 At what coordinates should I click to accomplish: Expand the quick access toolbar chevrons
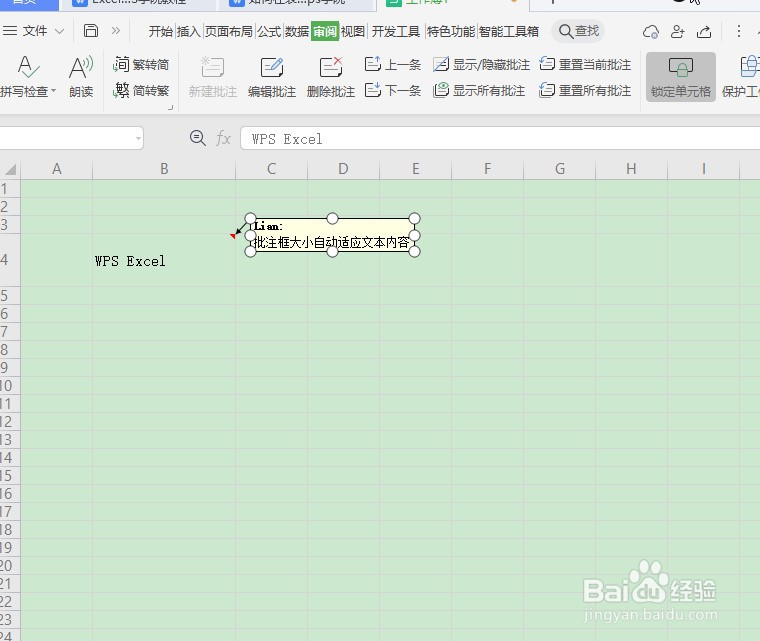point(115,31)
